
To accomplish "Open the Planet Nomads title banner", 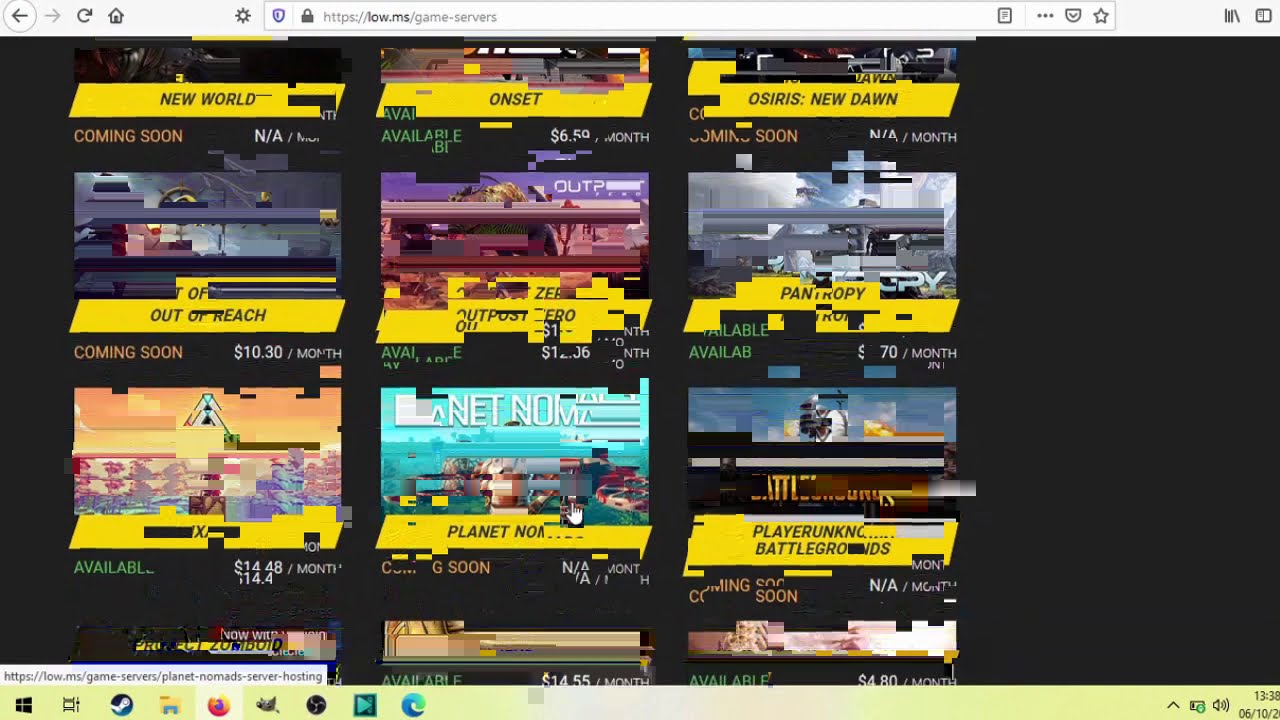I will [515, 532].
